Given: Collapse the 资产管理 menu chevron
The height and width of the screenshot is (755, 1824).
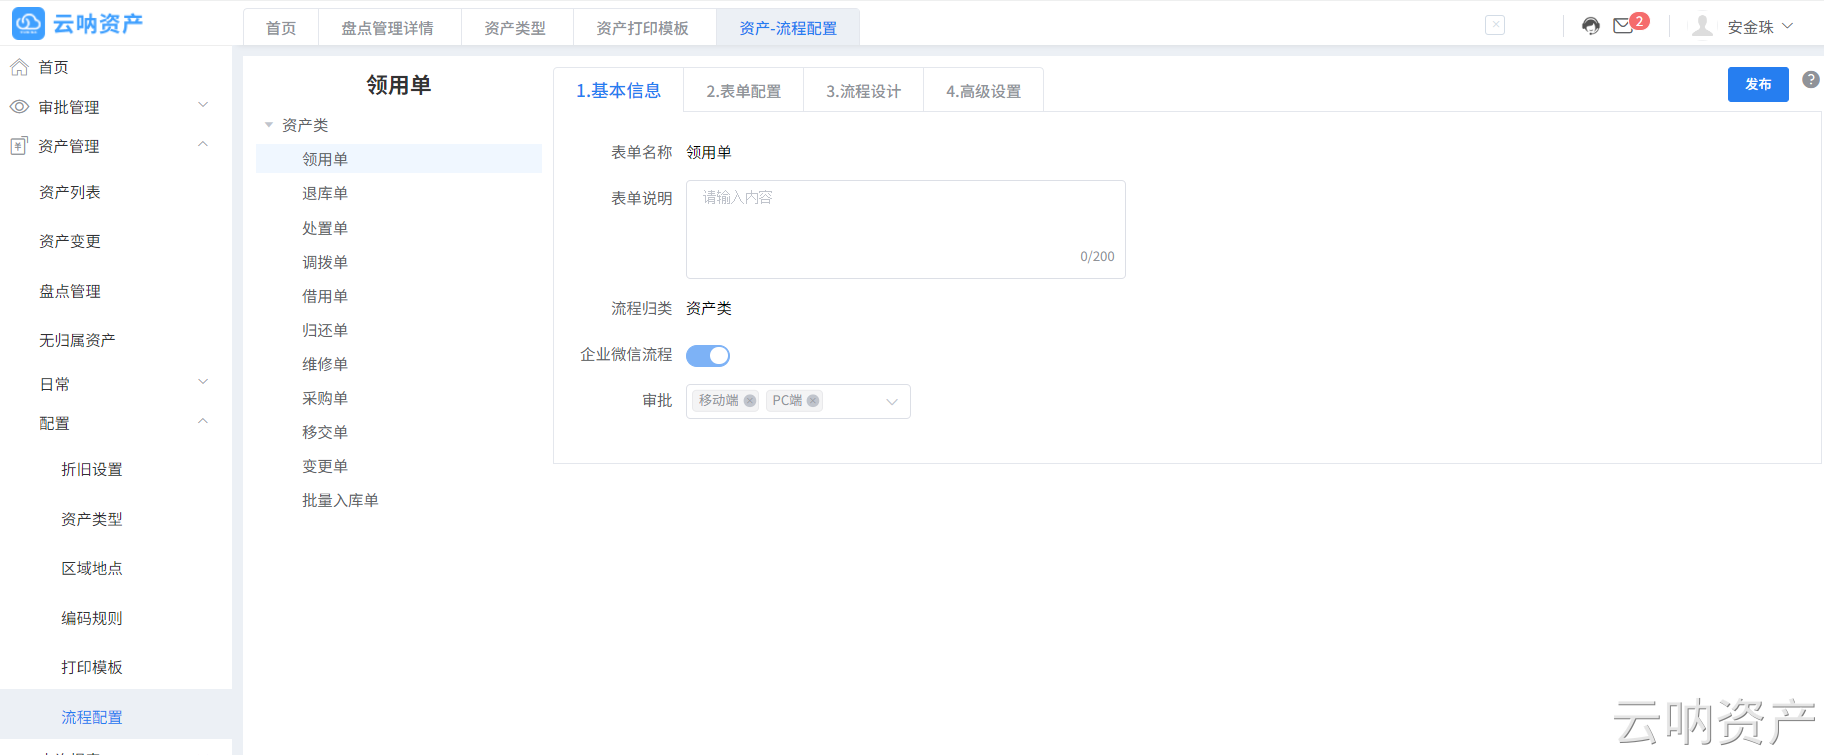Looking at the screenshot, I should coord(203,145).
